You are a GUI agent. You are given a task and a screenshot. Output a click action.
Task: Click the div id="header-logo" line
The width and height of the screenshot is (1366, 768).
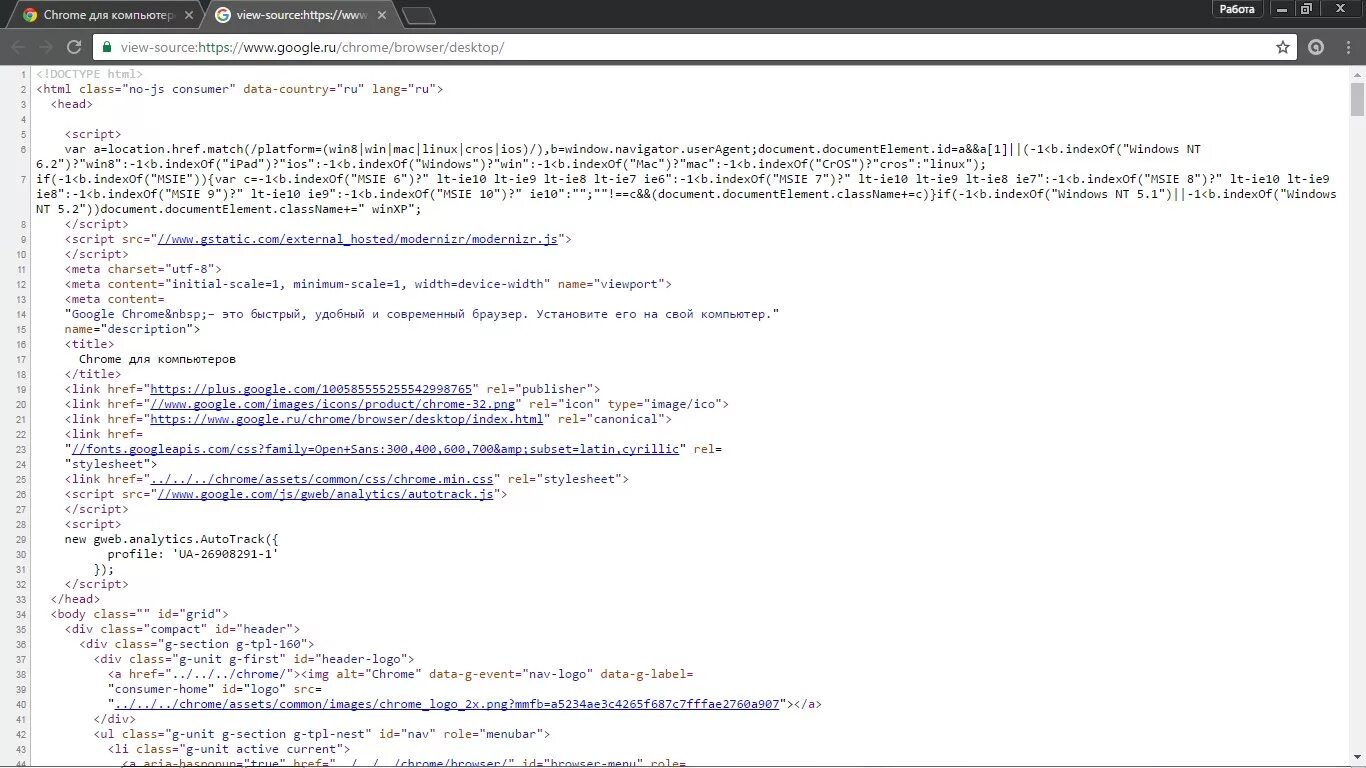pyautogui.click(x=254, y=659)
